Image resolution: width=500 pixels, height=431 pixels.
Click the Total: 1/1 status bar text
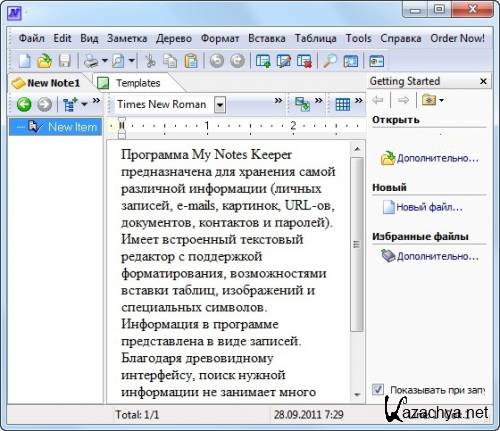click(x=137, y=415)
